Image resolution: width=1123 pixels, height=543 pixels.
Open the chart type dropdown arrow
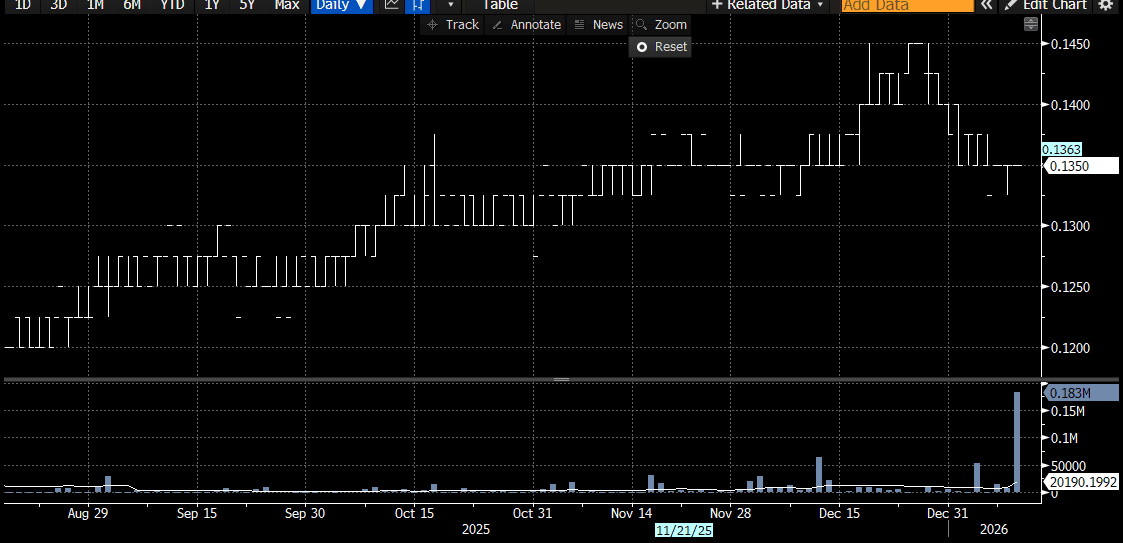pos(451,5)
